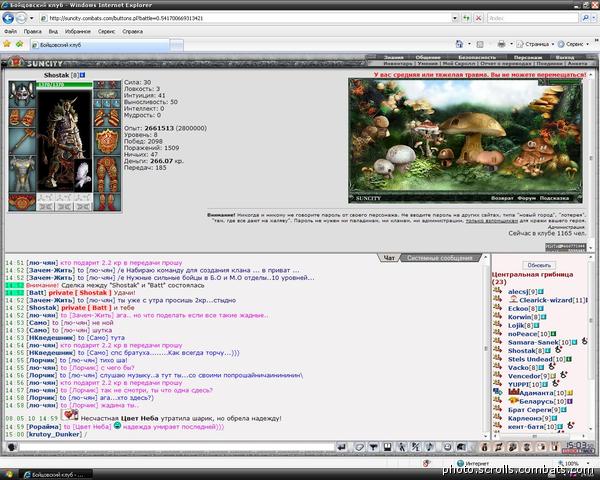Click the floppy disk save icon in chat toolbar
600x480 pixels.
(387, 447)
